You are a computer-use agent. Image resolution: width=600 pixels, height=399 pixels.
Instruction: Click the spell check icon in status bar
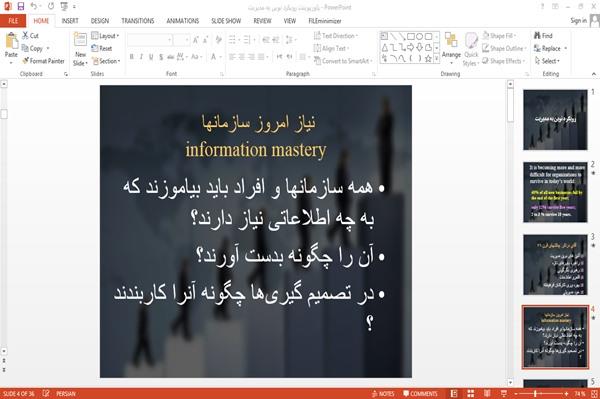tap(46, 394)
